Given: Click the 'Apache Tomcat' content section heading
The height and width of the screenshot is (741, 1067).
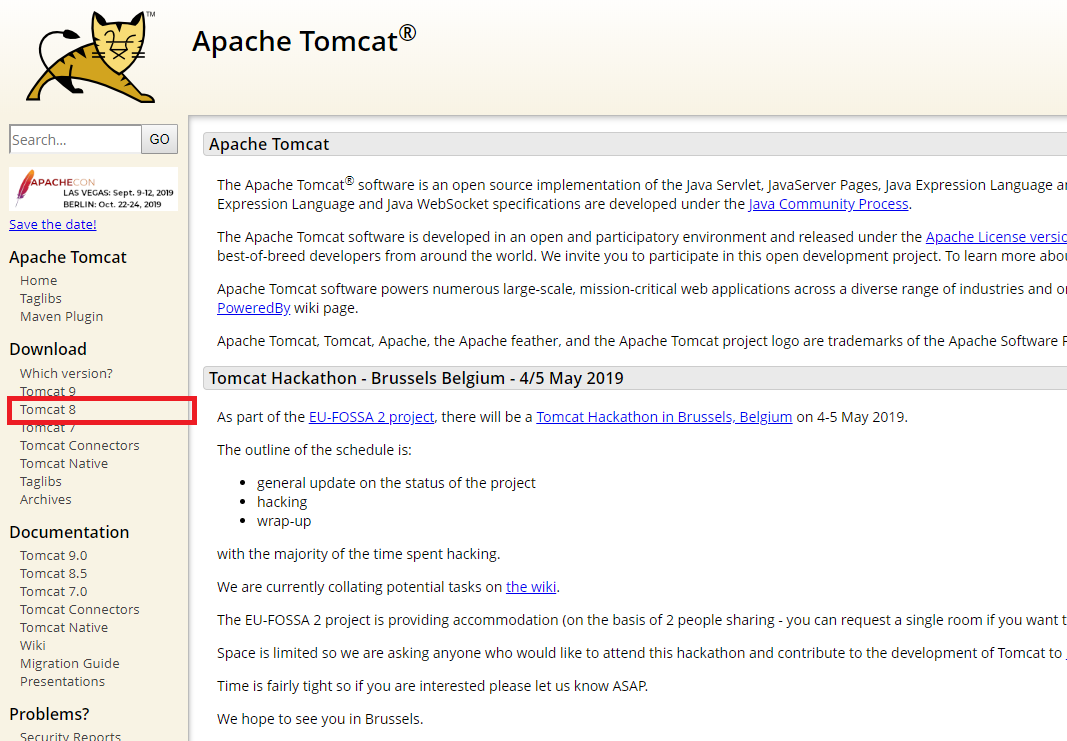Looking at the screenshot, I should coord(269,144).
